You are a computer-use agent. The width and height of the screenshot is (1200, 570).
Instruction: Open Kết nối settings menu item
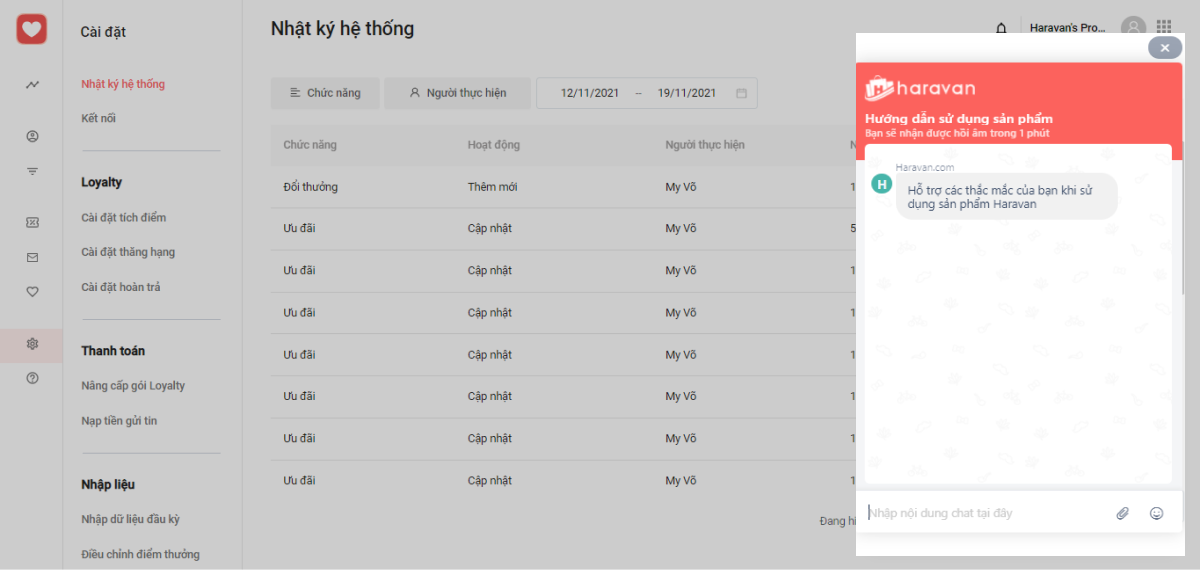[x=98, y=118]
